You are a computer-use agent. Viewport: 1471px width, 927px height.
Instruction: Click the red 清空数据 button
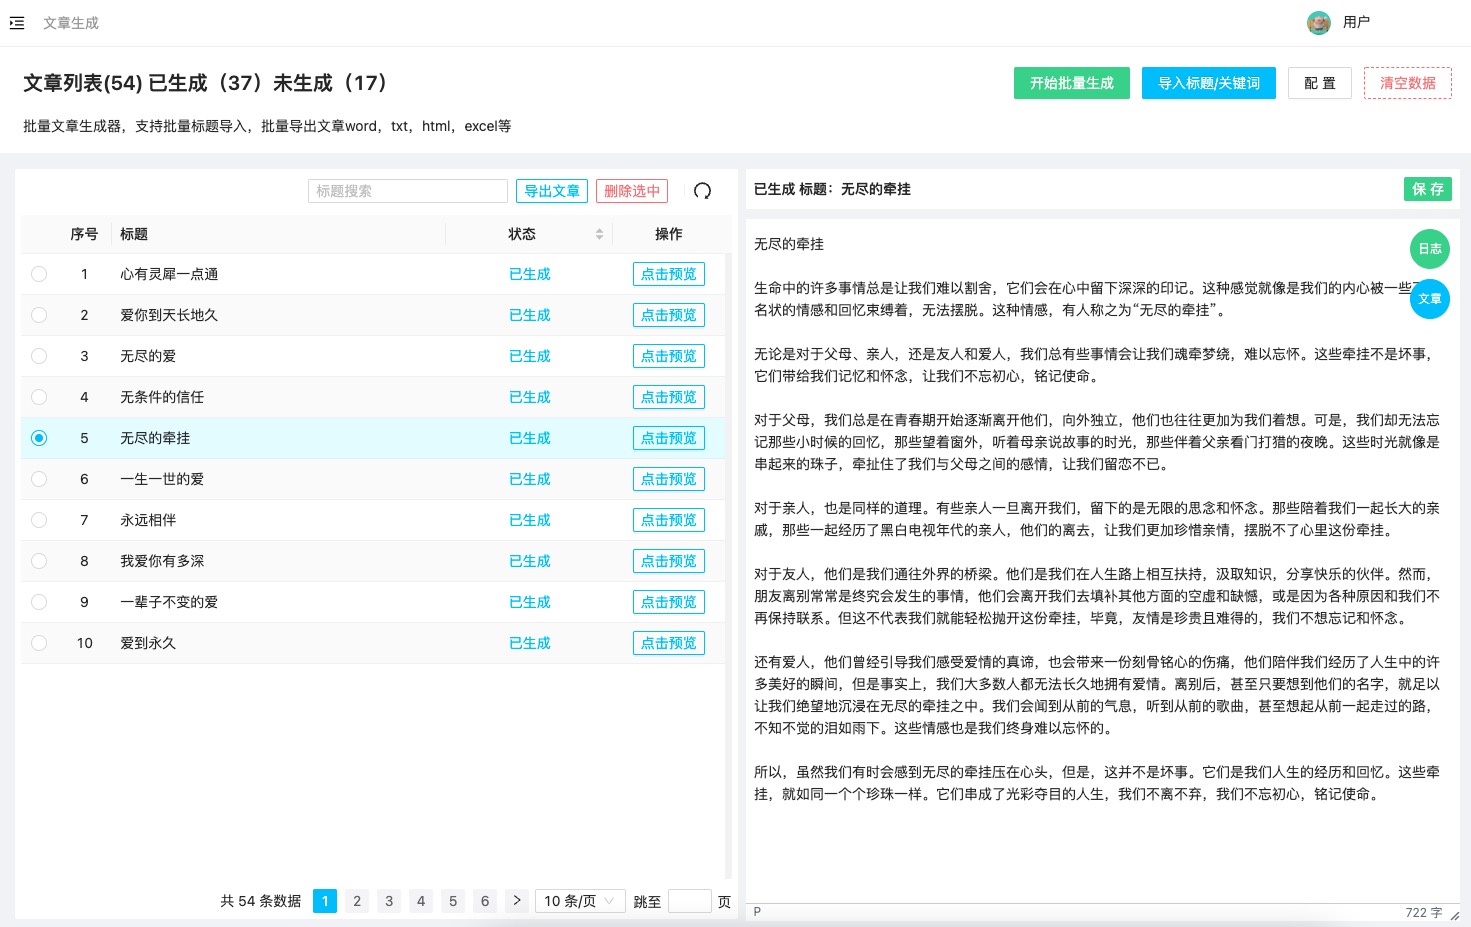click(1408, 83)
